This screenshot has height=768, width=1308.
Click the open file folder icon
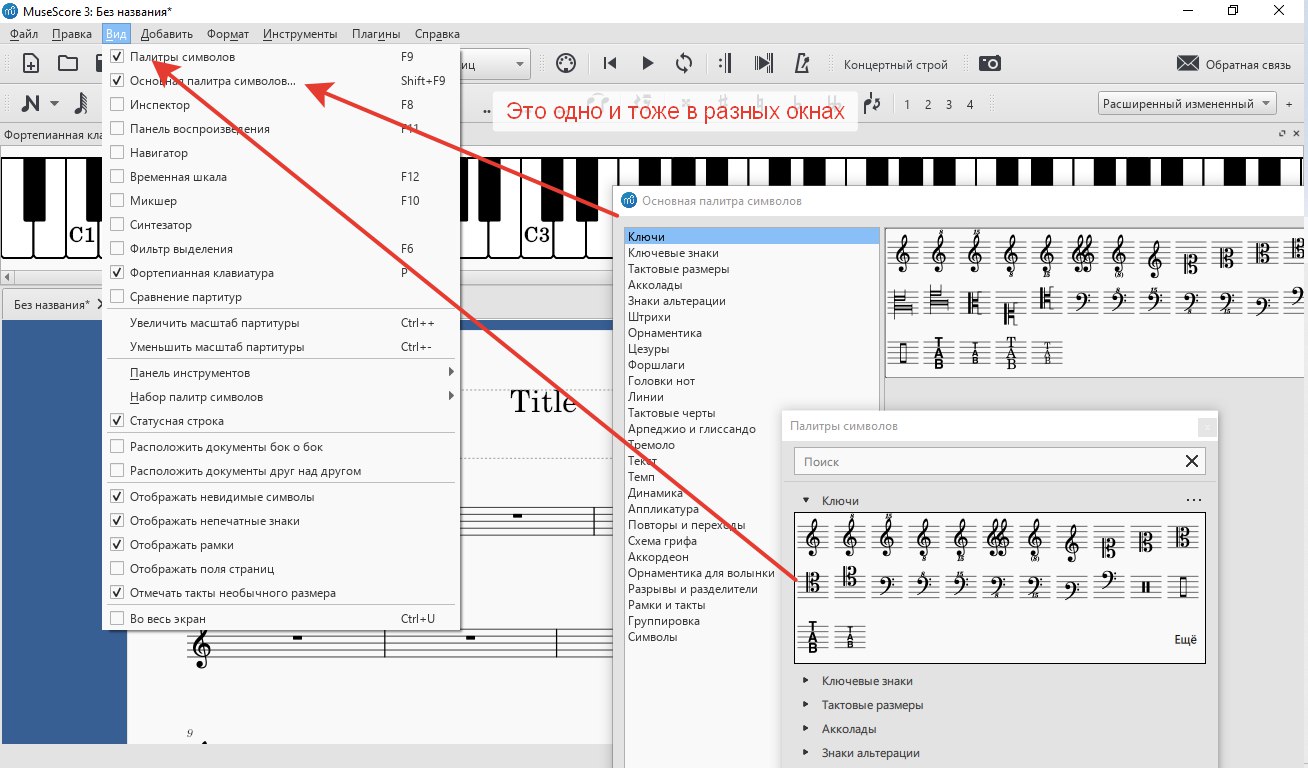[x=68, y=64]
